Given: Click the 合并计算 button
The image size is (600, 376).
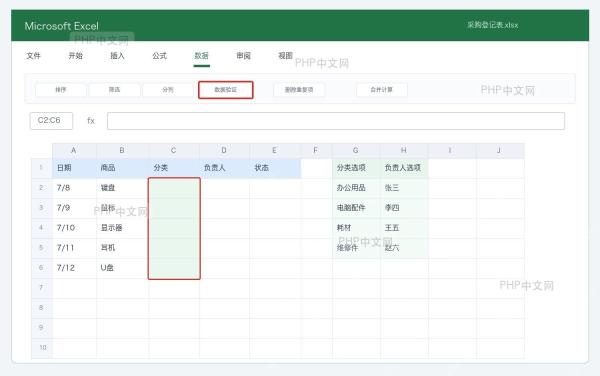Looking at the screenshot, I should tap(382, 90).
